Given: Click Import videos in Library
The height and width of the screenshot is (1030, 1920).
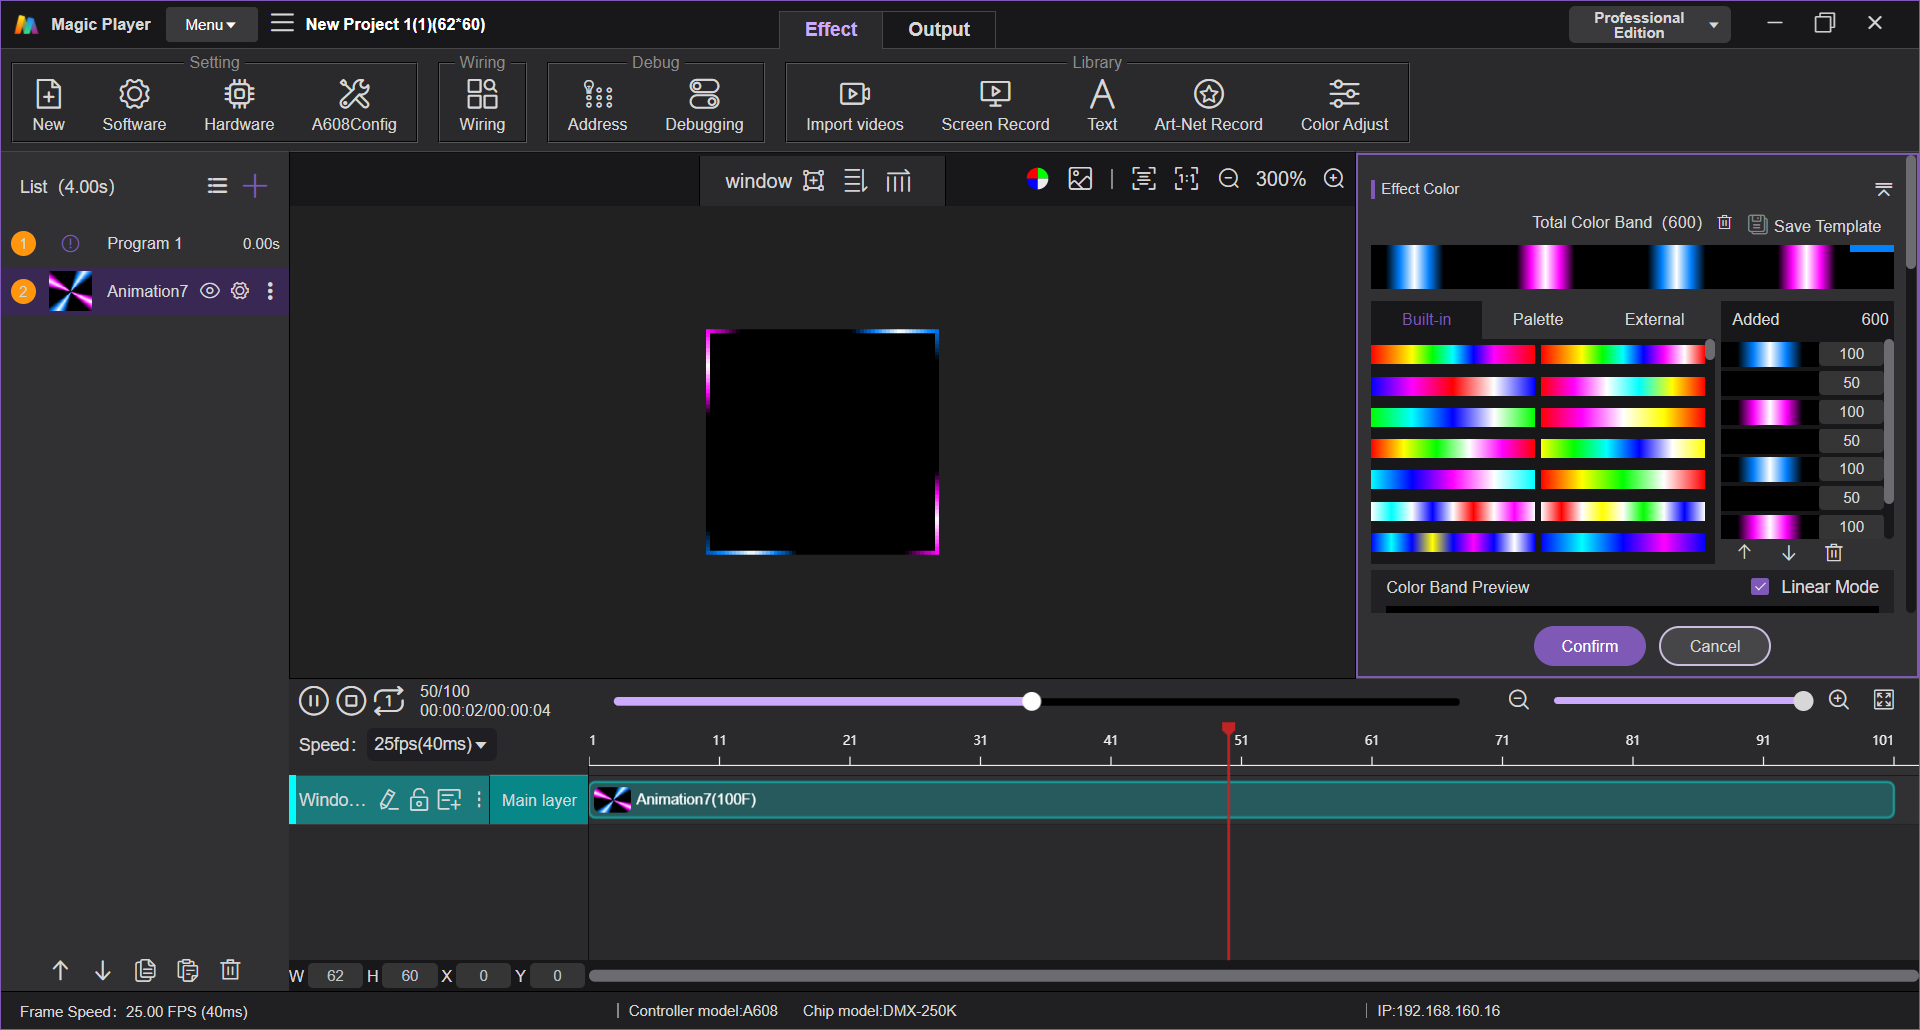Looking at the screenshot, I should [855, 104].
